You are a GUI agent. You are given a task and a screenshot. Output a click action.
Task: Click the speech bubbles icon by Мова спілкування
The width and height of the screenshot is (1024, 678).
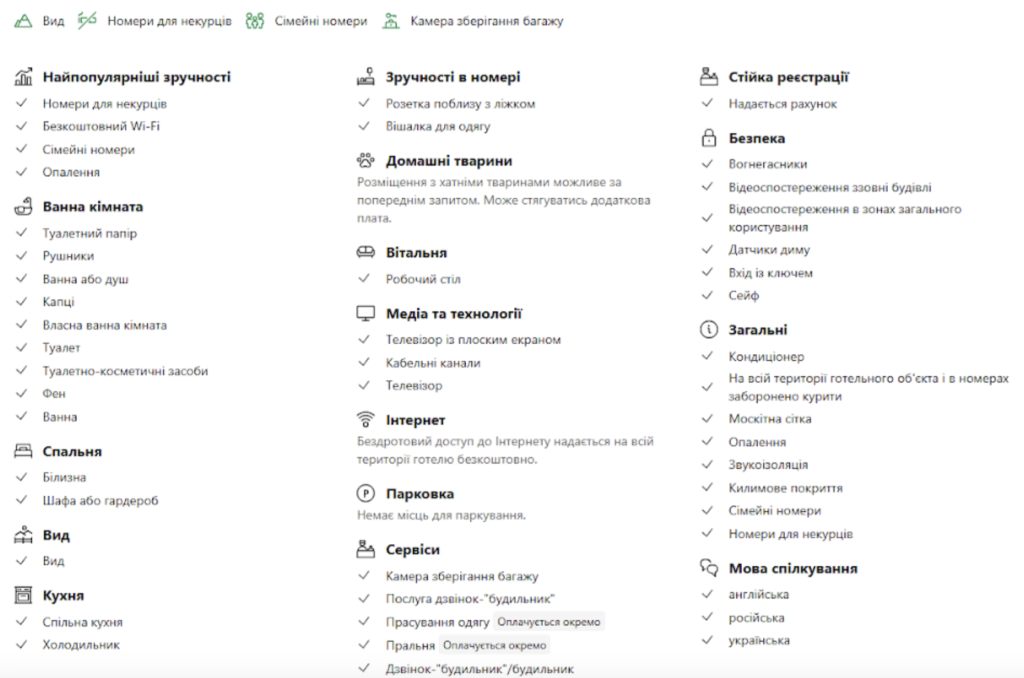(x=709, y=568)
